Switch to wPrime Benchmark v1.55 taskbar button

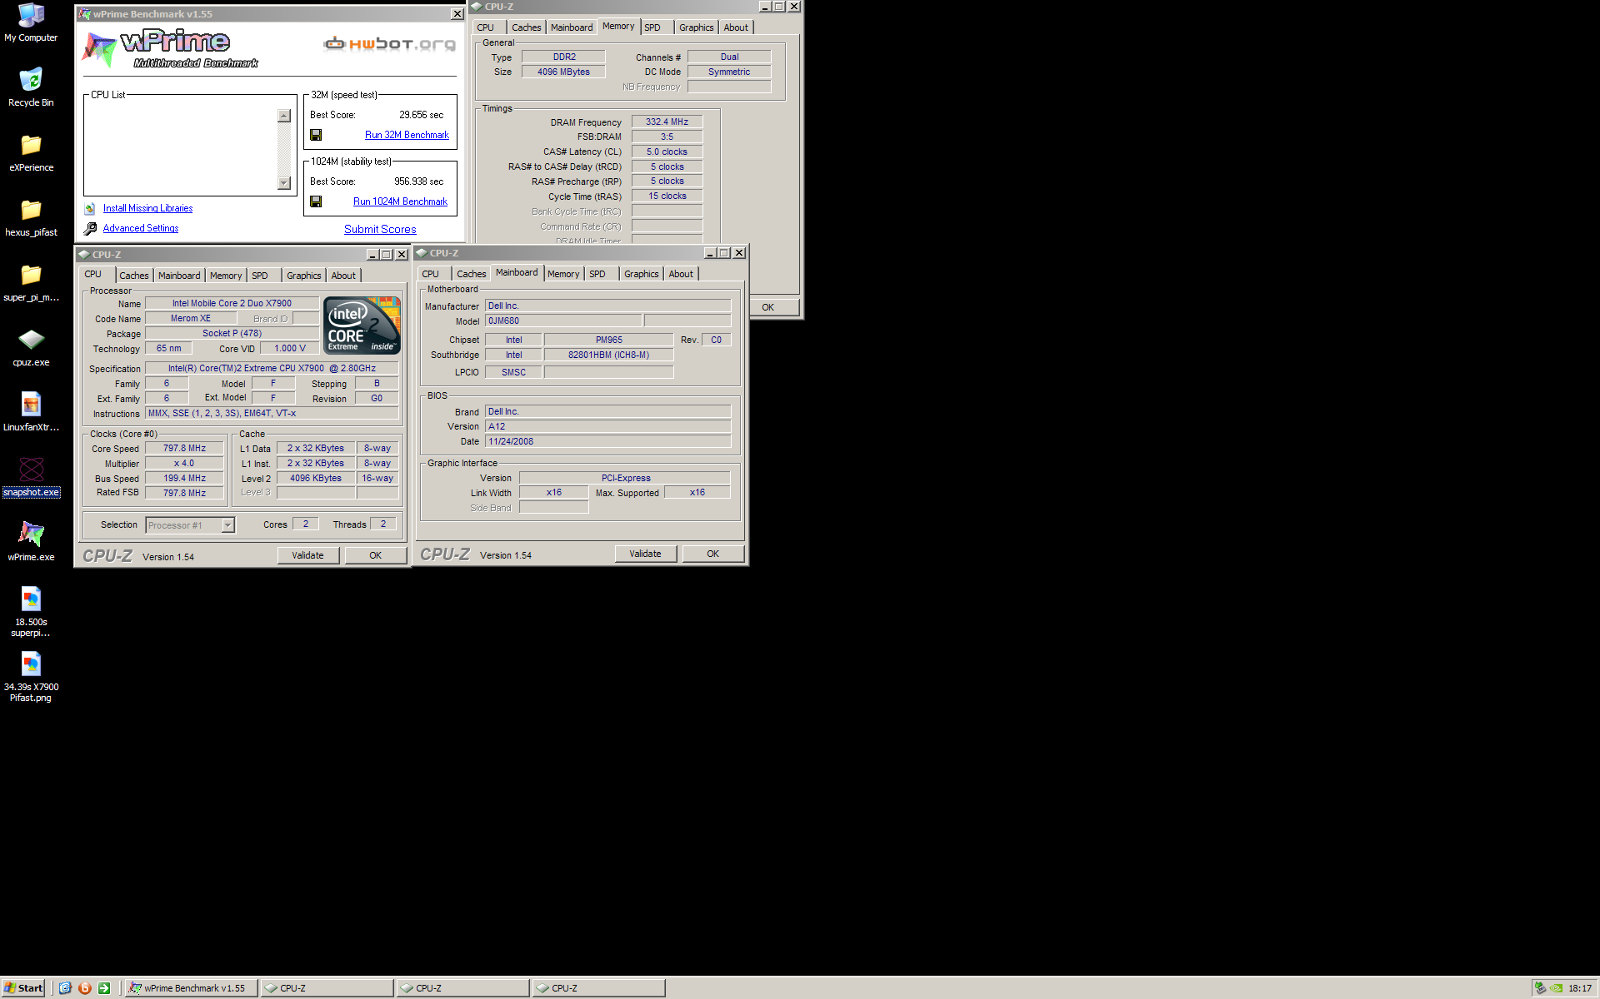[x=190, y=988]
